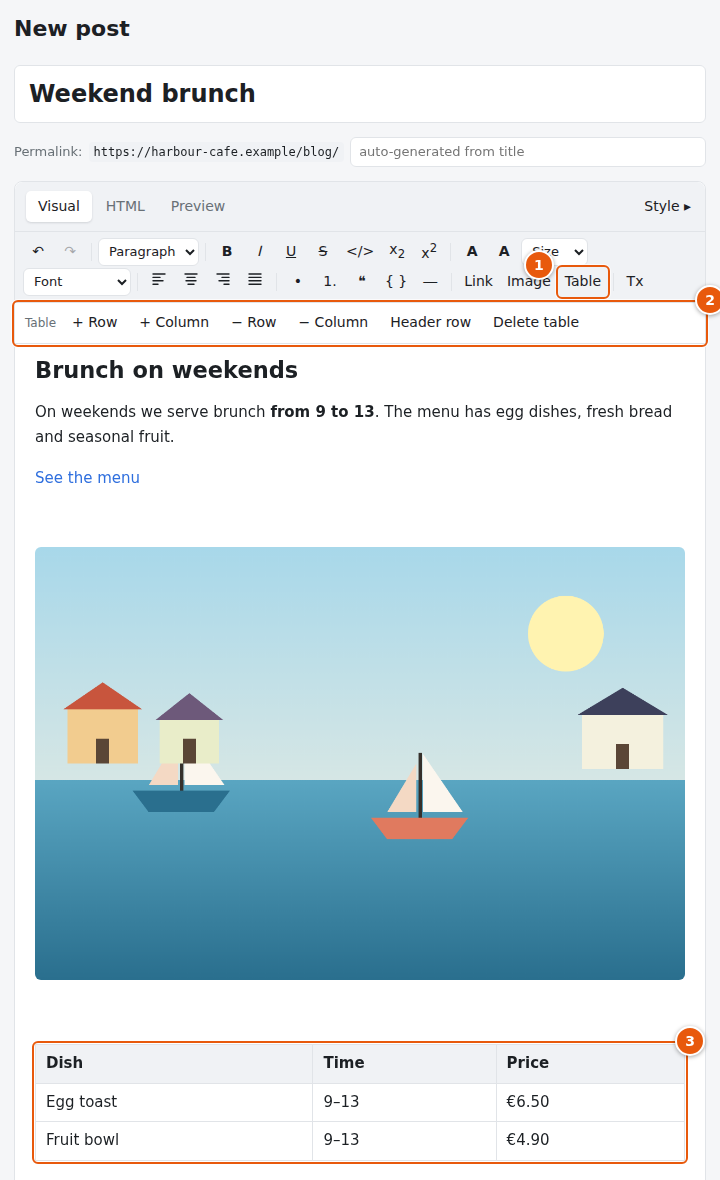
Task: Toggle bold formatting
Action: [226, 251]
